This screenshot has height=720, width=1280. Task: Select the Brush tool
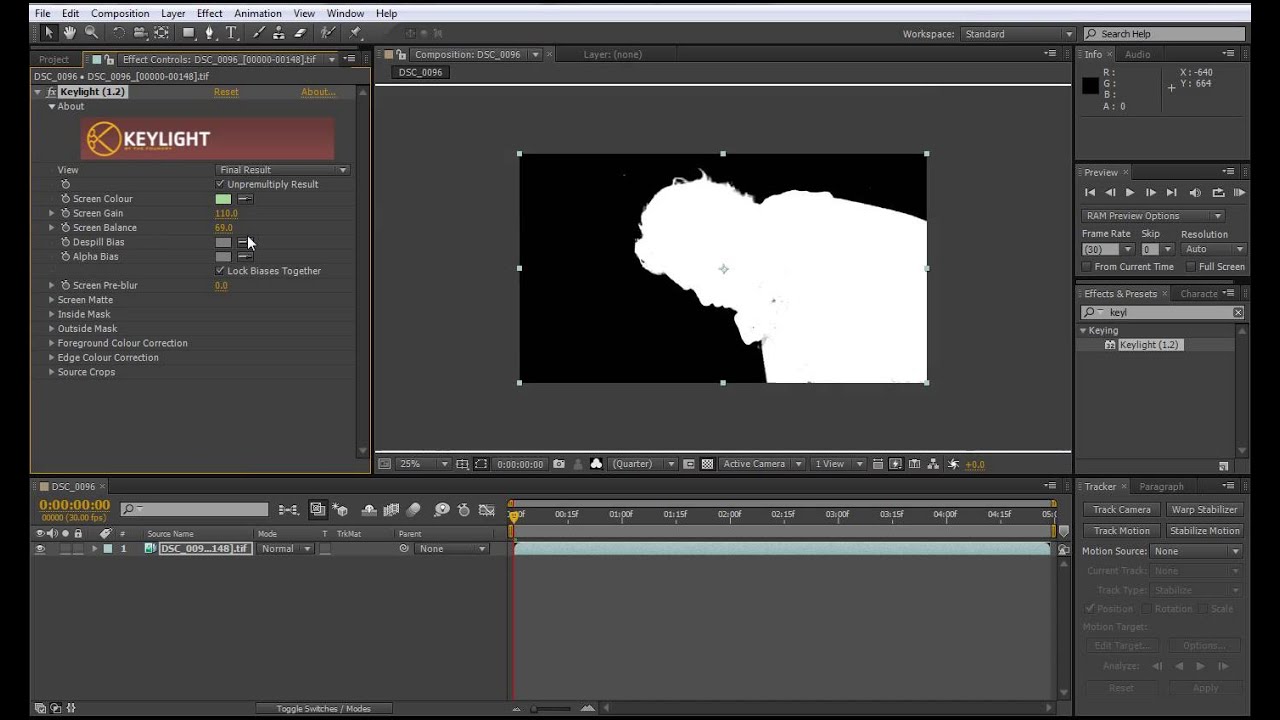pyautogui.click(x=258, y=33)
